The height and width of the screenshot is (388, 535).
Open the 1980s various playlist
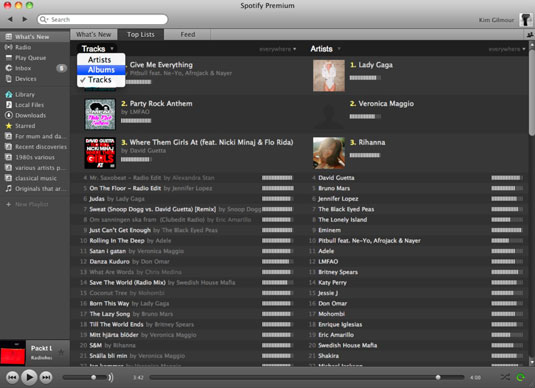point(34,157)
